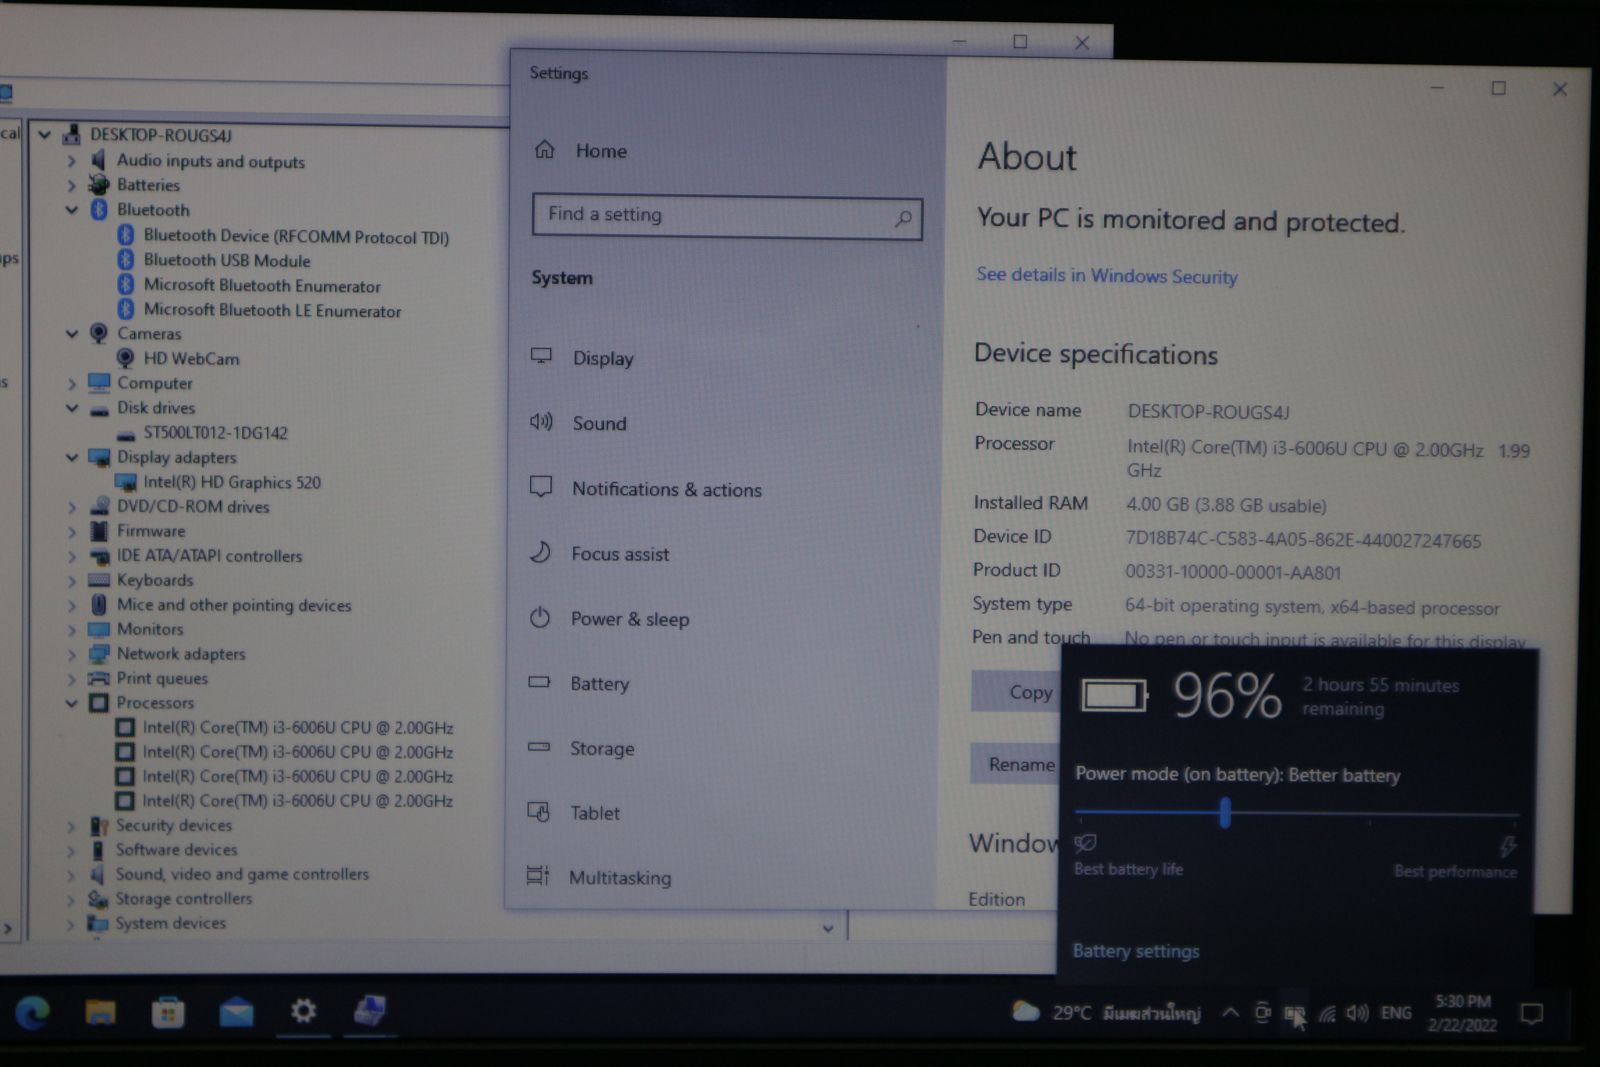The height and width of the screenshot is (1067, 1600).
Task: Click the Find a setting search box
Action: coord(727,215)
